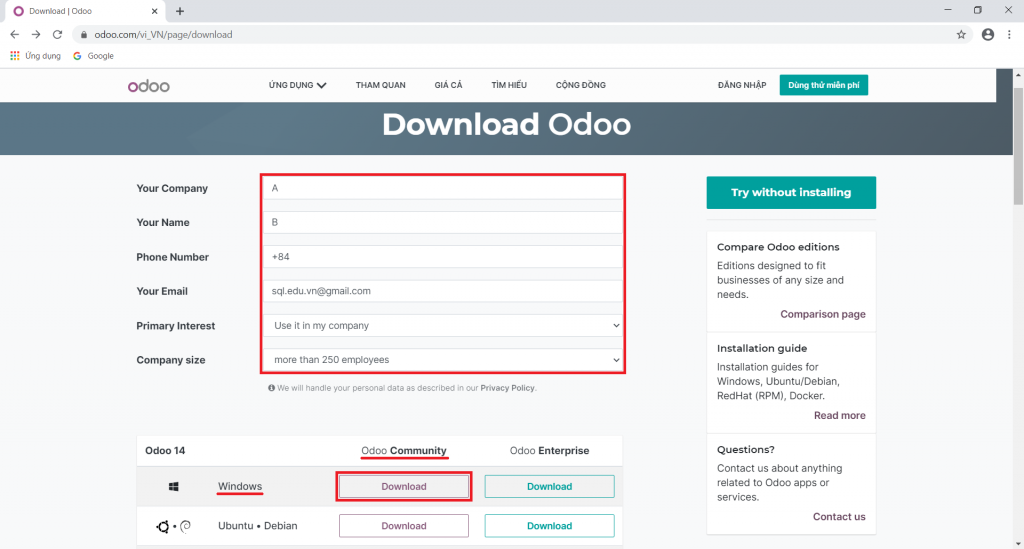Open the GIÁ CẢ menu item
This screenshot has width=1024, height=549.
tap(448, 85)
